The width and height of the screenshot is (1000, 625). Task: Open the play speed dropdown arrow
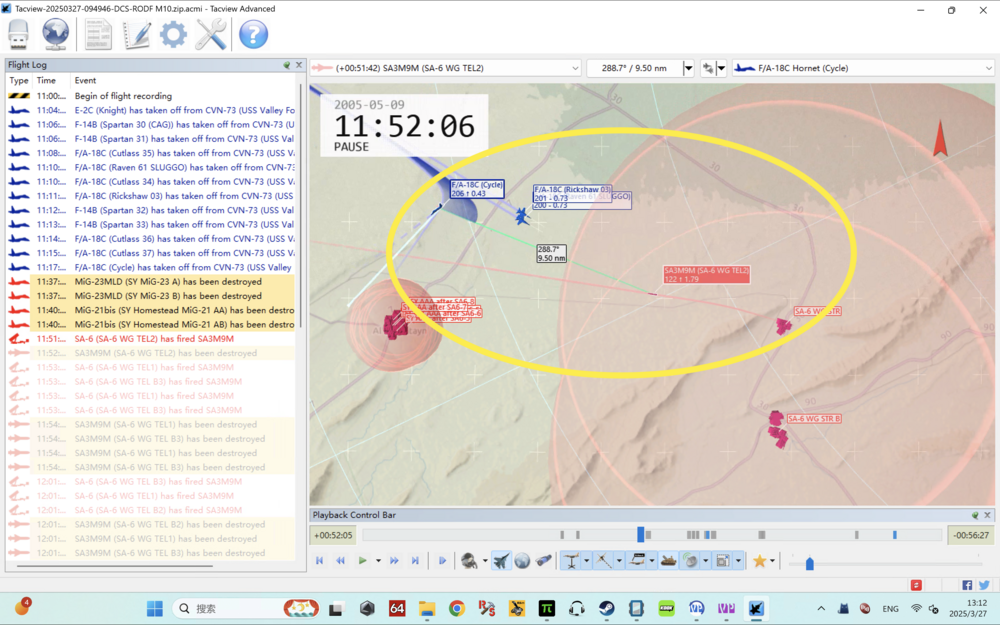click(378, 561)
